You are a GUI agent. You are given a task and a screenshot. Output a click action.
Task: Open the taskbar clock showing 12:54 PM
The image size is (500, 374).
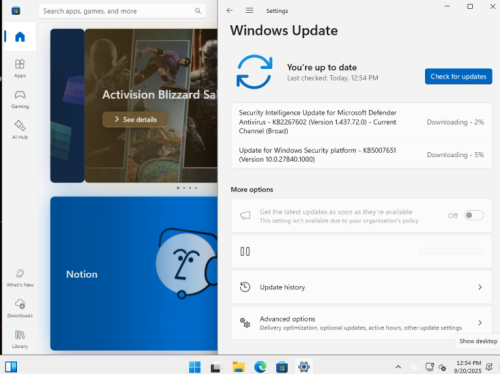click(x=468, y=367)
